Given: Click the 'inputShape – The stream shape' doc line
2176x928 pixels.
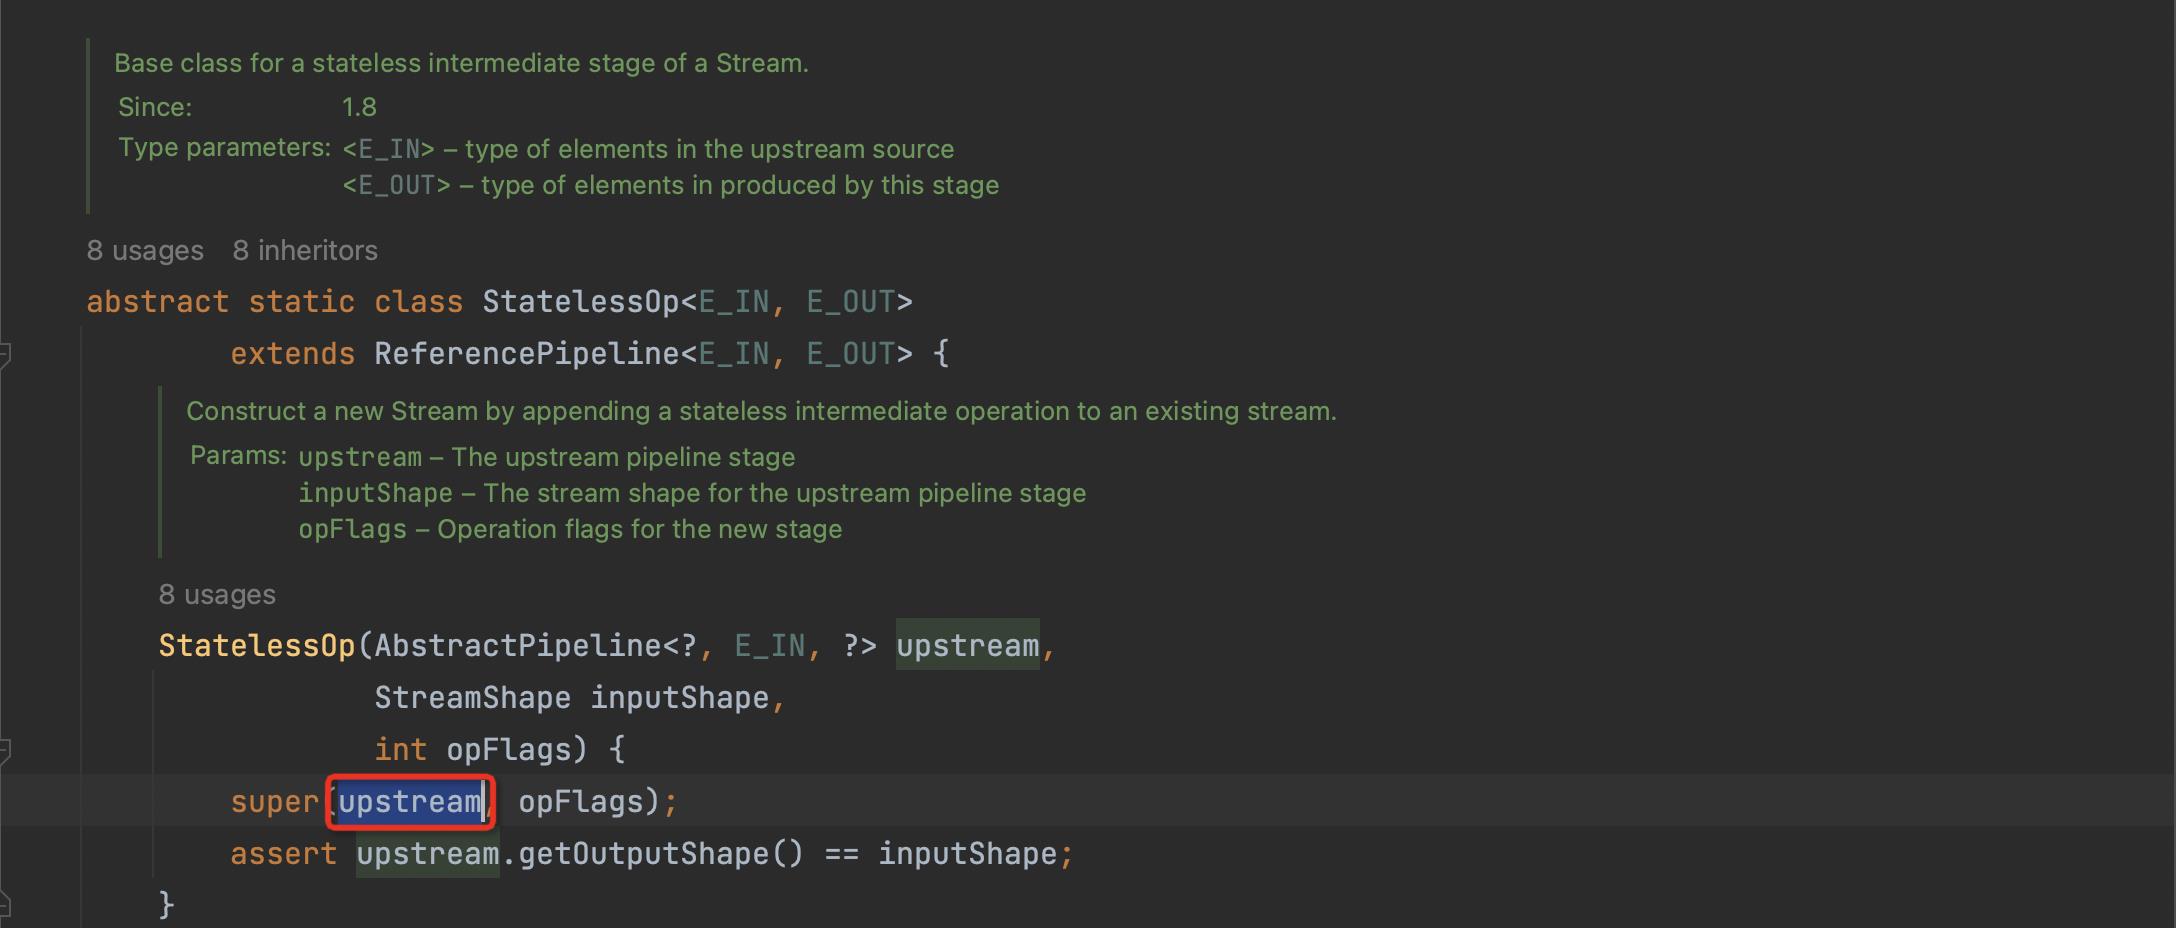Looking at the screenshot, I should pyautogui.click(x=692, y=493).
